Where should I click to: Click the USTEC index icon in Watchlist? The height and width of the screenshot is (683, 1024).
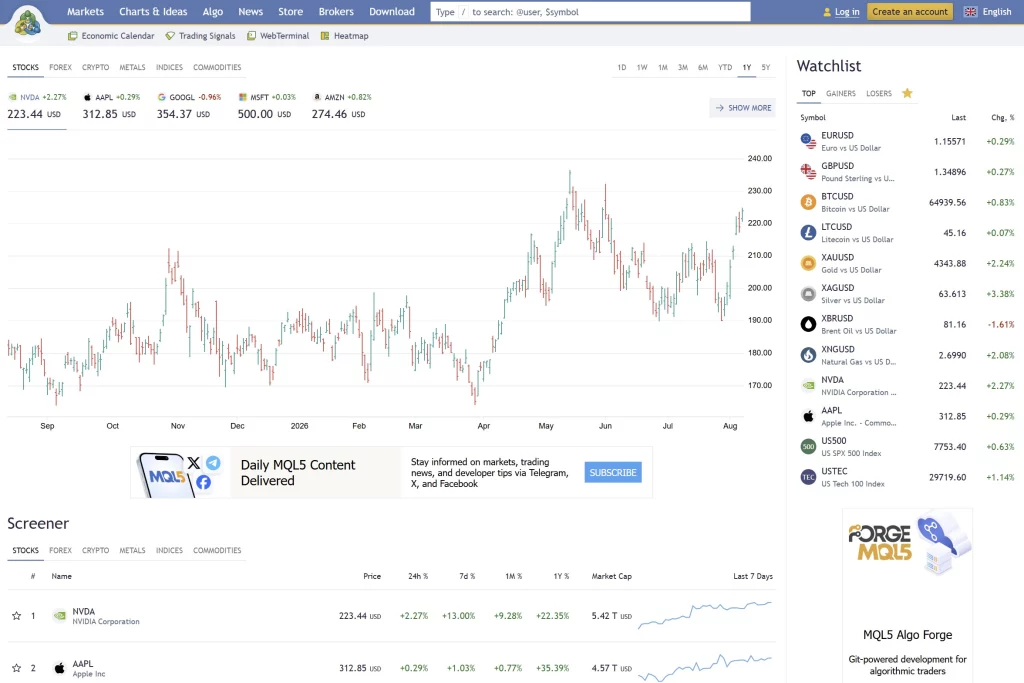(808, 477)
